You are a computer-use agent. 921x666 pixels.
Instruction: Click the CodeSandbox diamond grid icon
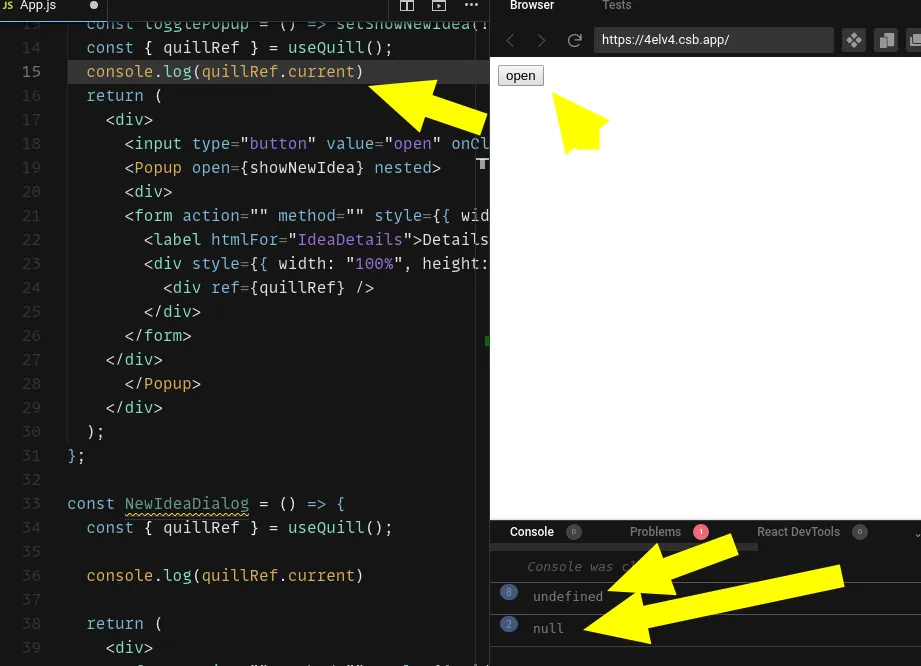[x=853, y=40]
